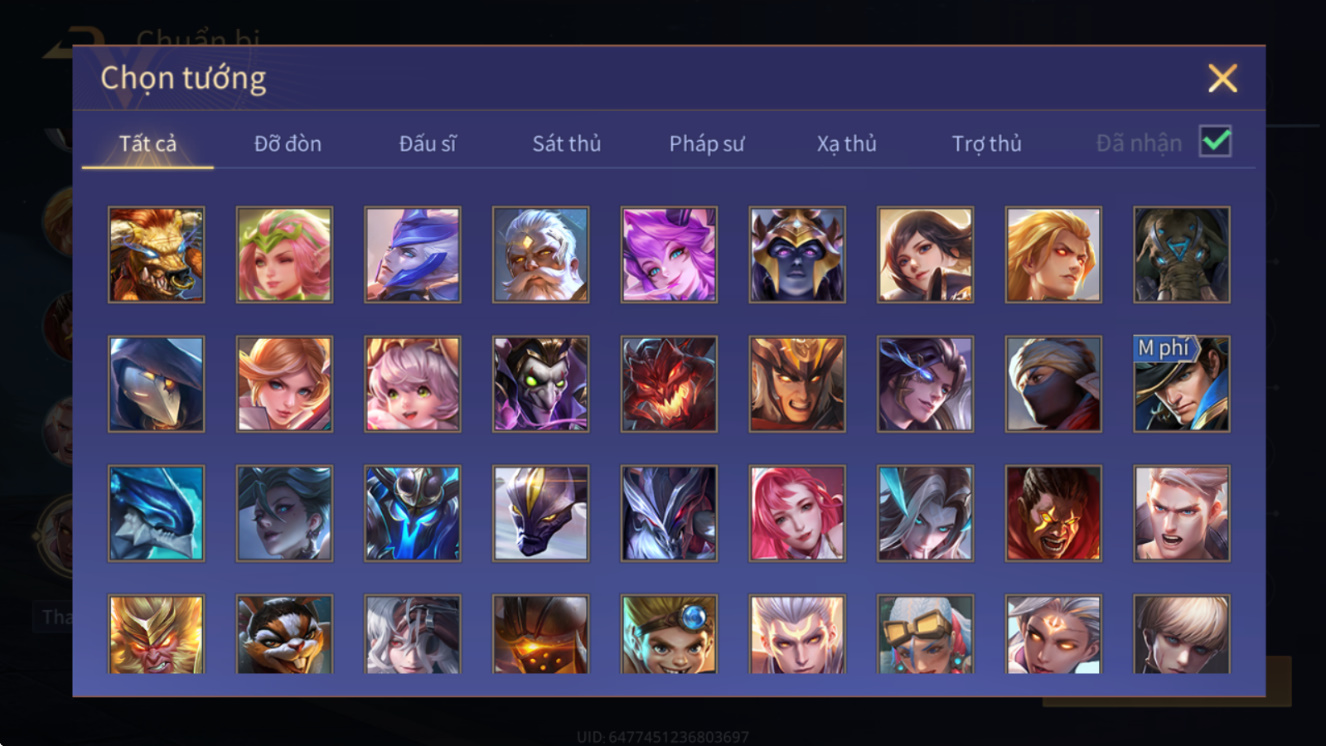
Task: Pick the elephant-masked hero portrait
Action: coord(1182,255)
